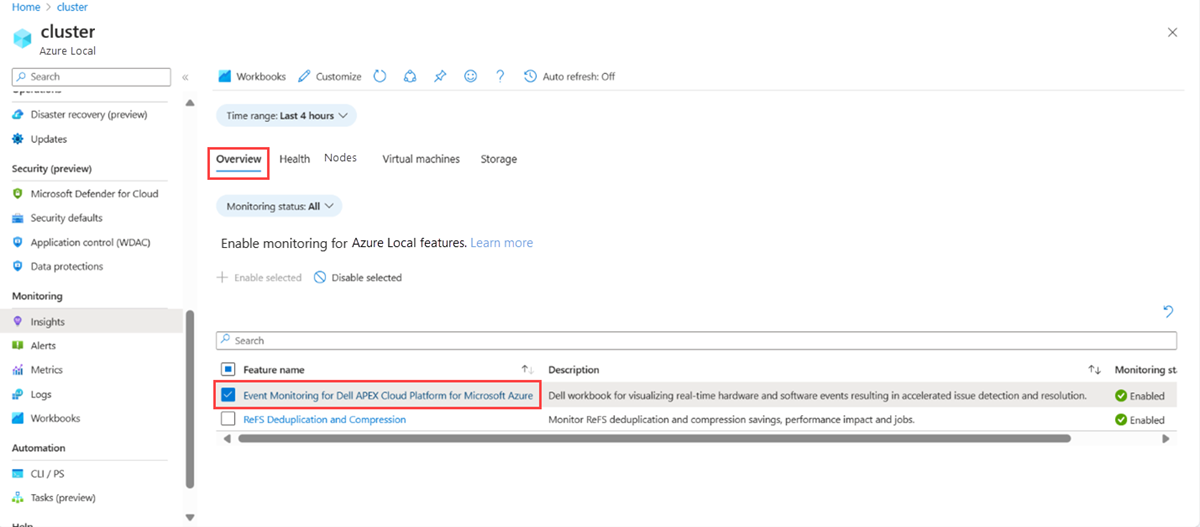Viewport: 1200px width, 527px height.
Task: Click the Customize pencil button
Action: 330,76
